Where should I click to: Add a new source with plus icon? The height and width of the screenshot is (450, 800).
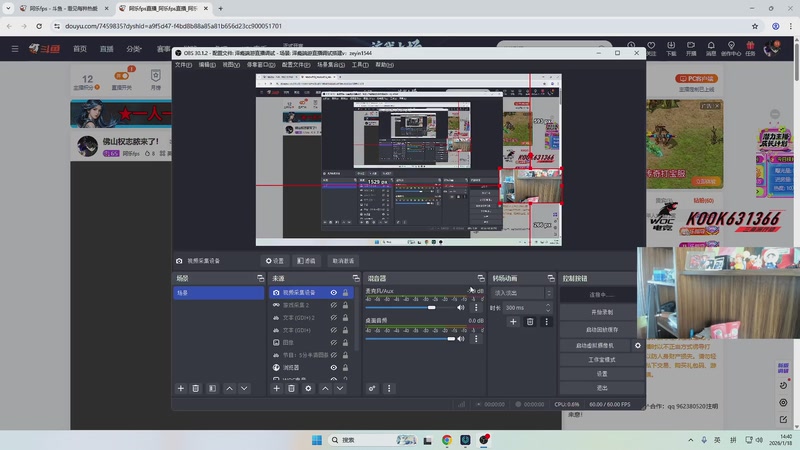click(x=277, y=388)
